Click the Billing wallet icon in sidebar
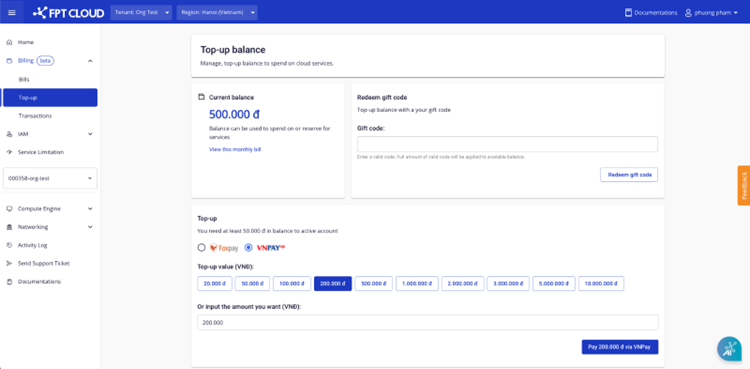Screen dimensions: 750x369 tap(9, 61)
